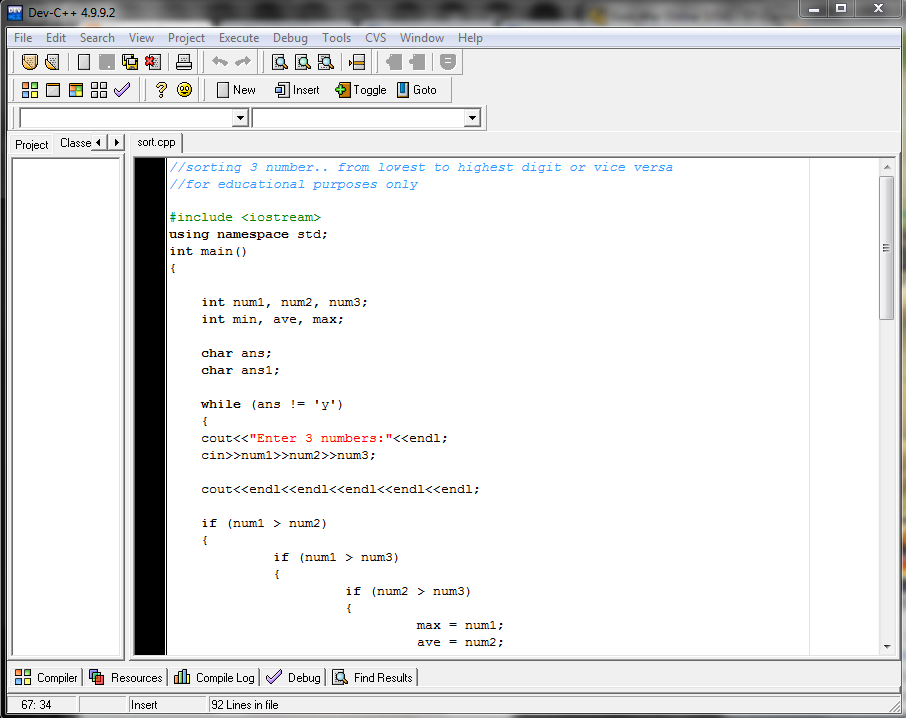Open the Tools menu
This screenshot has height=718, width=906.
(x=336, y=38)
